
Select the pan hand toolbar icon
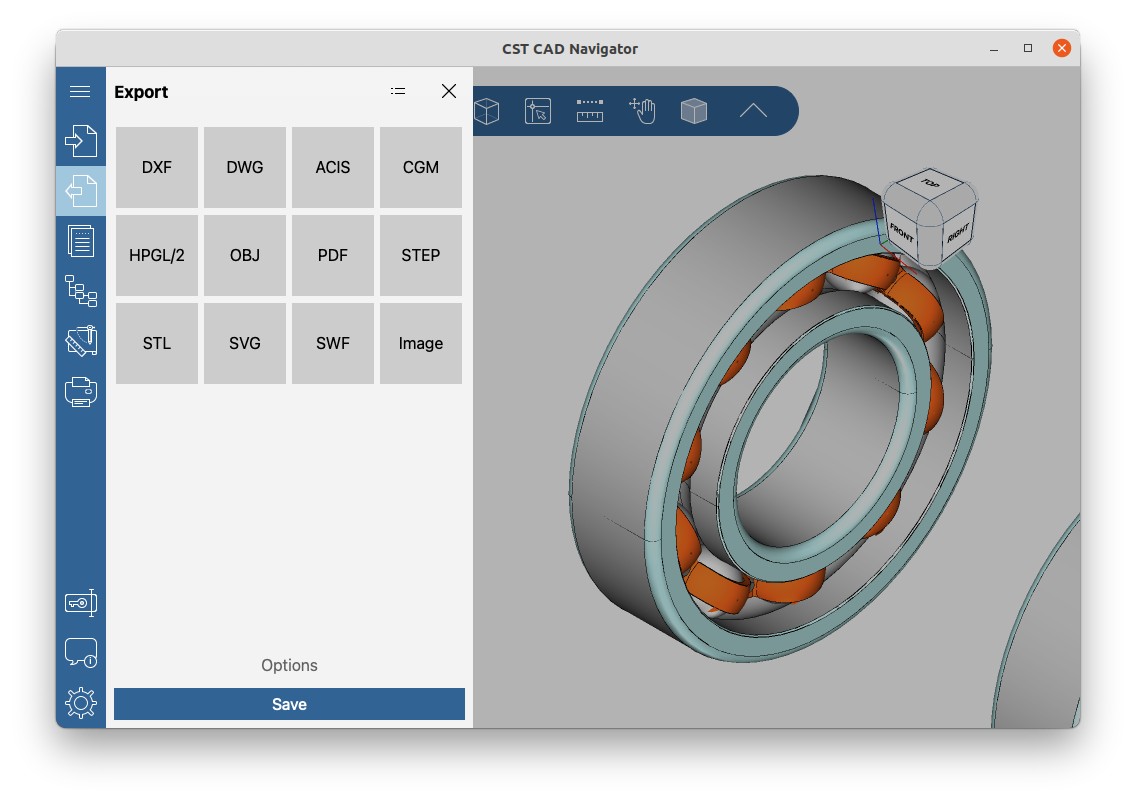(x=642, y=111)
